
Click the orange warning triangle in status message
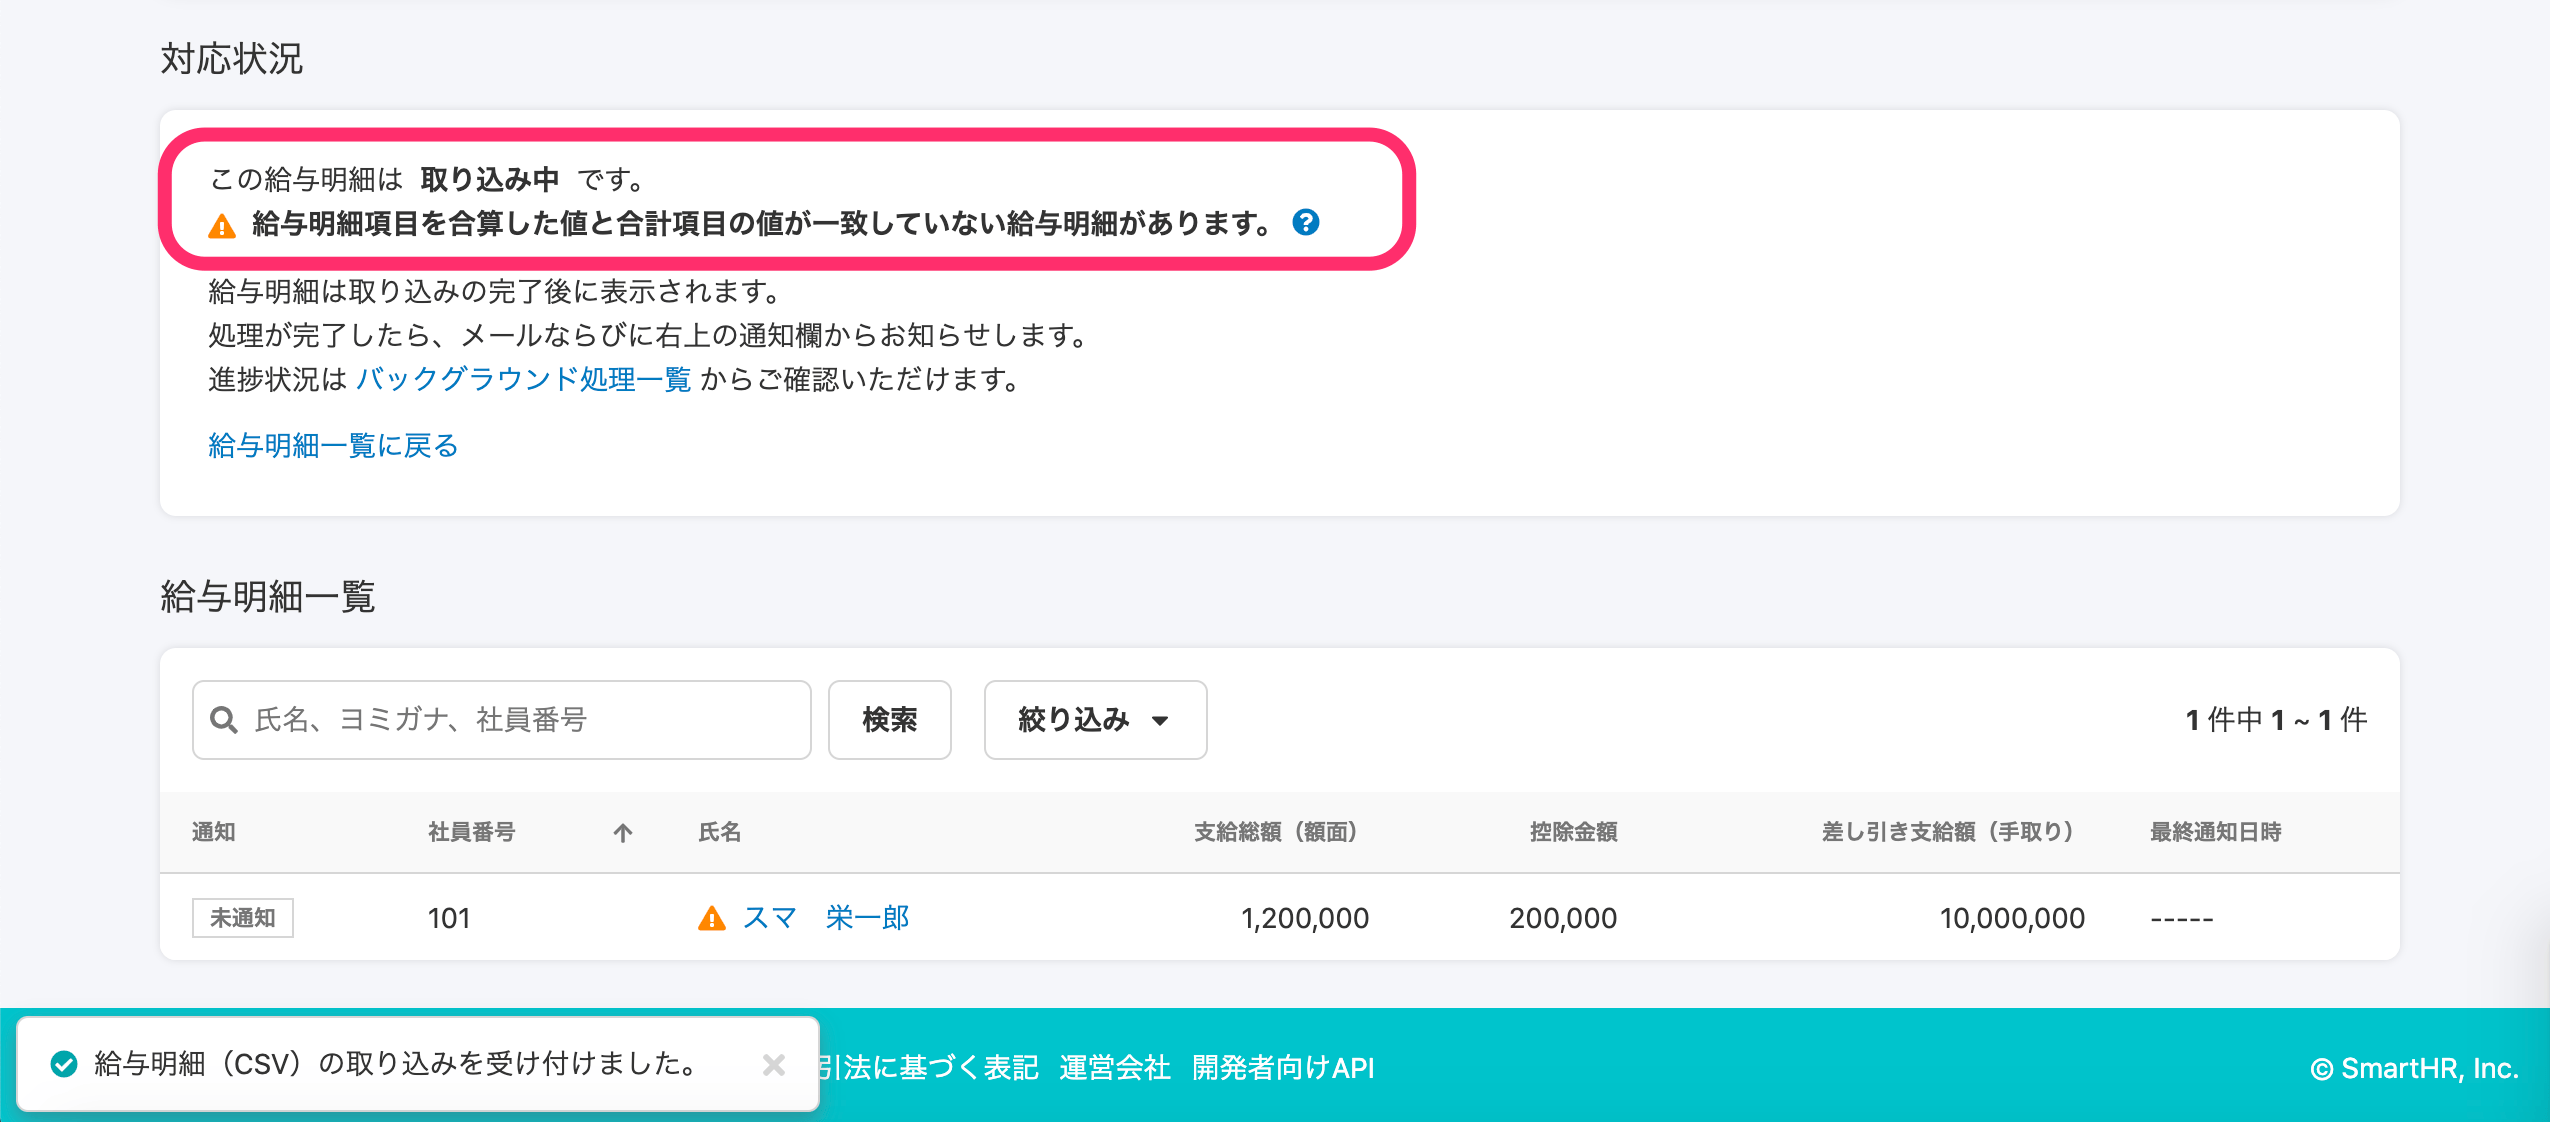click(x=222, y=226)
